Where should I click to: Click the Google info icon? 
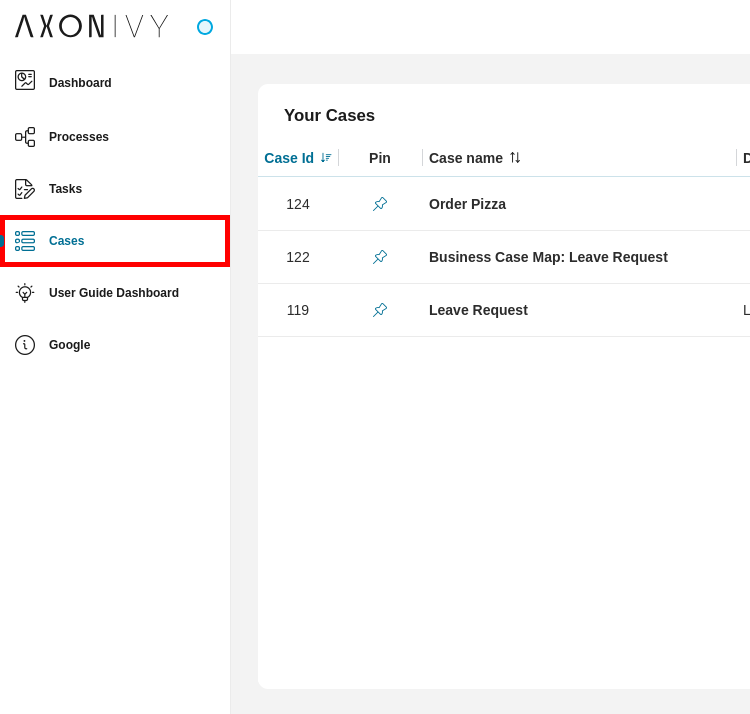(x=25, y=345)
